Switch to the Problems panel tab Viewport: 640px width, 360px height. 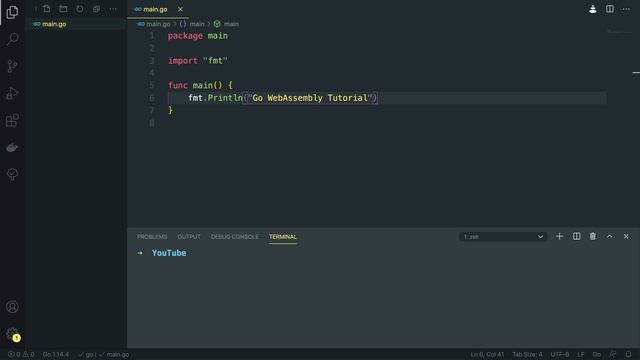(152, 237)
